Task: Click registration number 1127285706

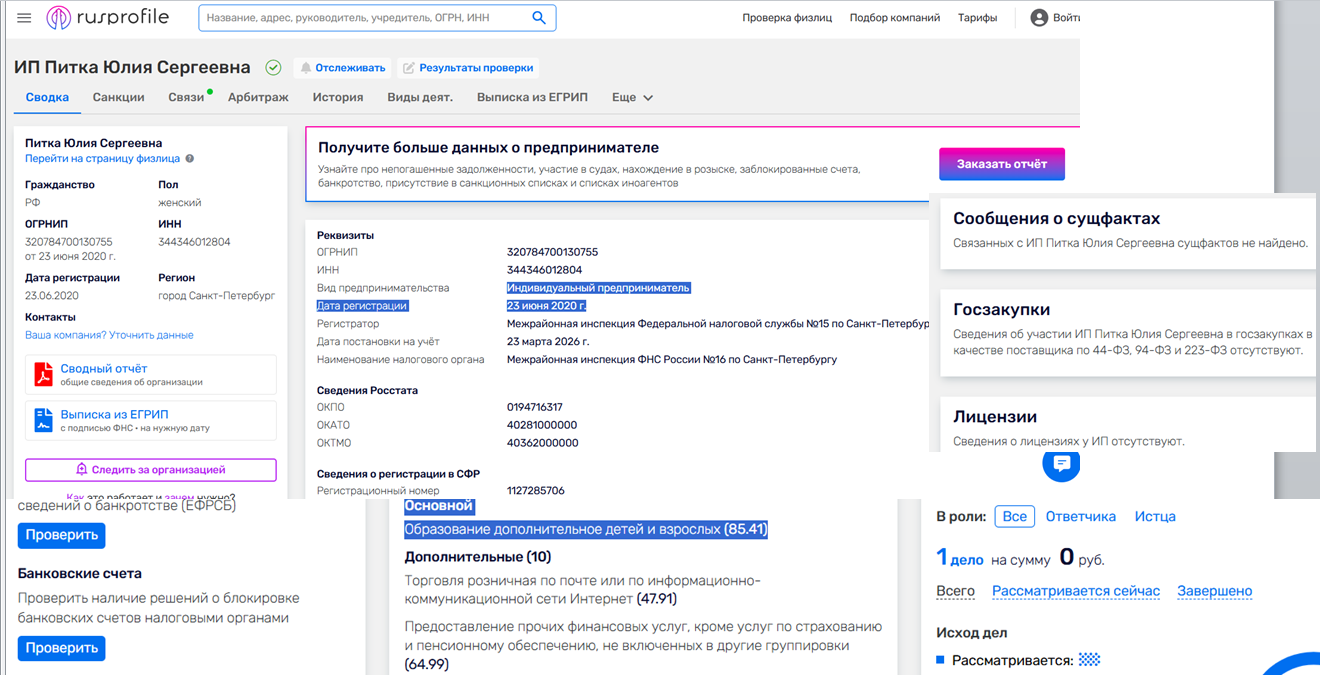Action: tap(536, 491)
